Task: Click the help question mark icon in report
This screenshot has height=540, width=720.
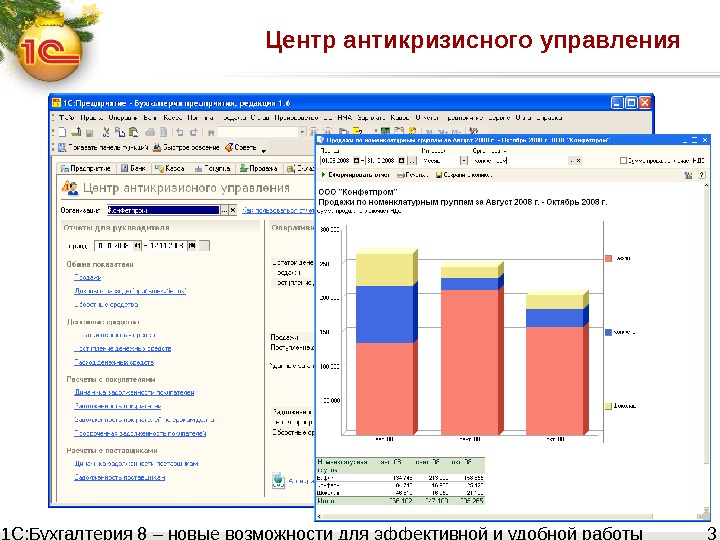Action: tap(701, 175)
